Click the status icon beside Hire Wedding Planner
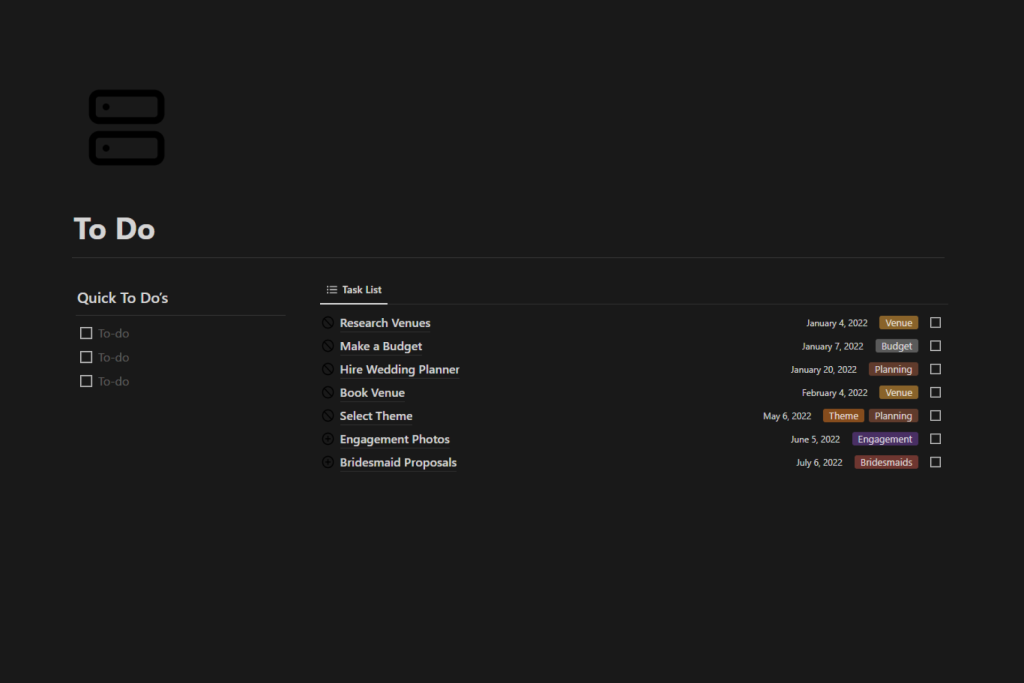The height and width of the screenshot is (683, 1024). point(328,369)
